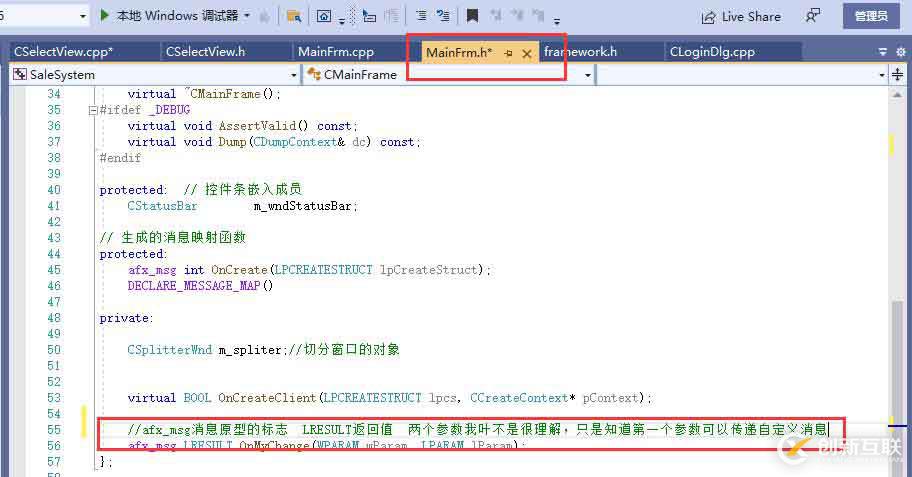Click the Find in Files toolbar icon
Image resolution: width=912 pixels, height=477 pixels.
coord(294,16)
